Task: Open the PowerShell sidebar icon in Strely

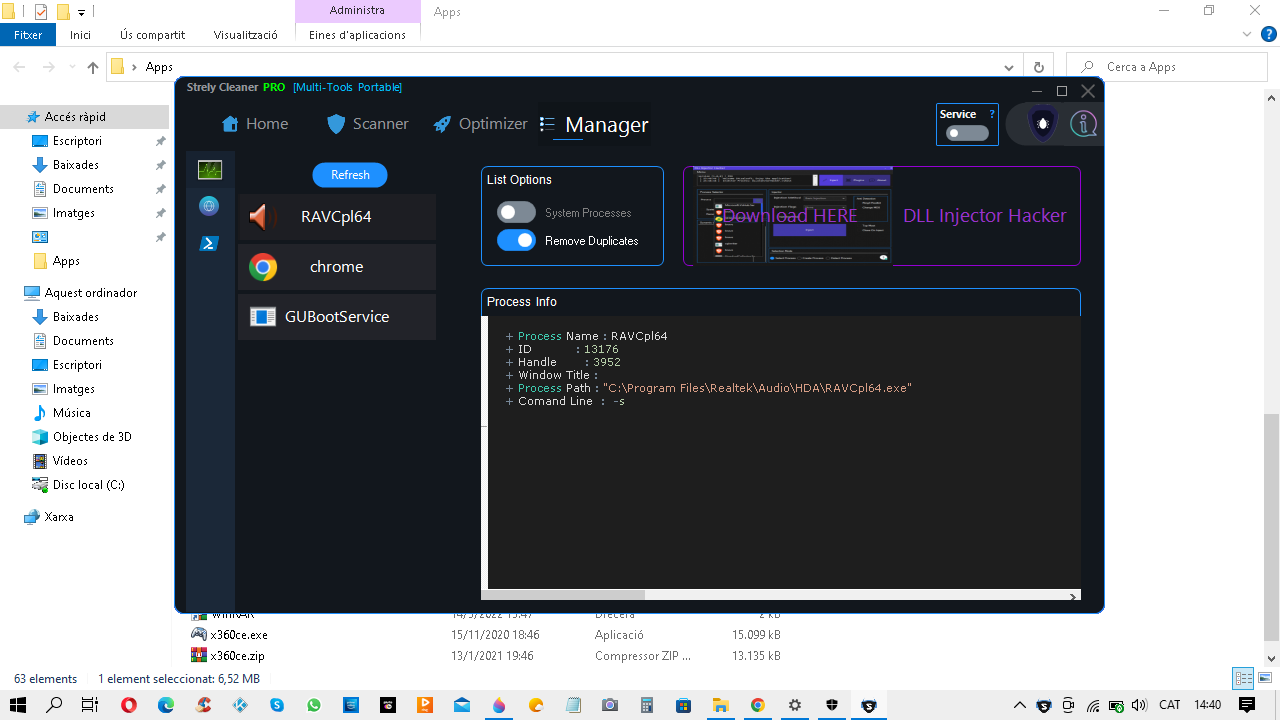Action: pos(209,243)
